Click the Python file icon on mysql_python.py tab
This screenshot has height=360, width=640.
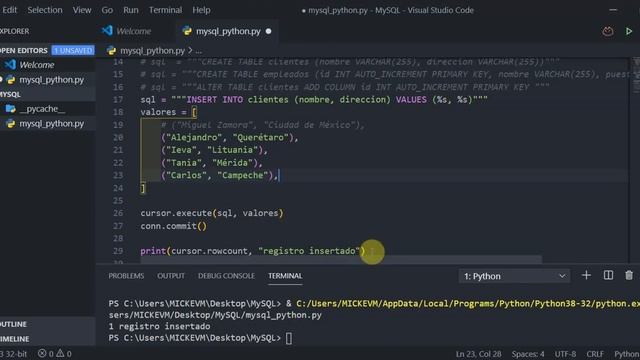(x=187, y=31)
